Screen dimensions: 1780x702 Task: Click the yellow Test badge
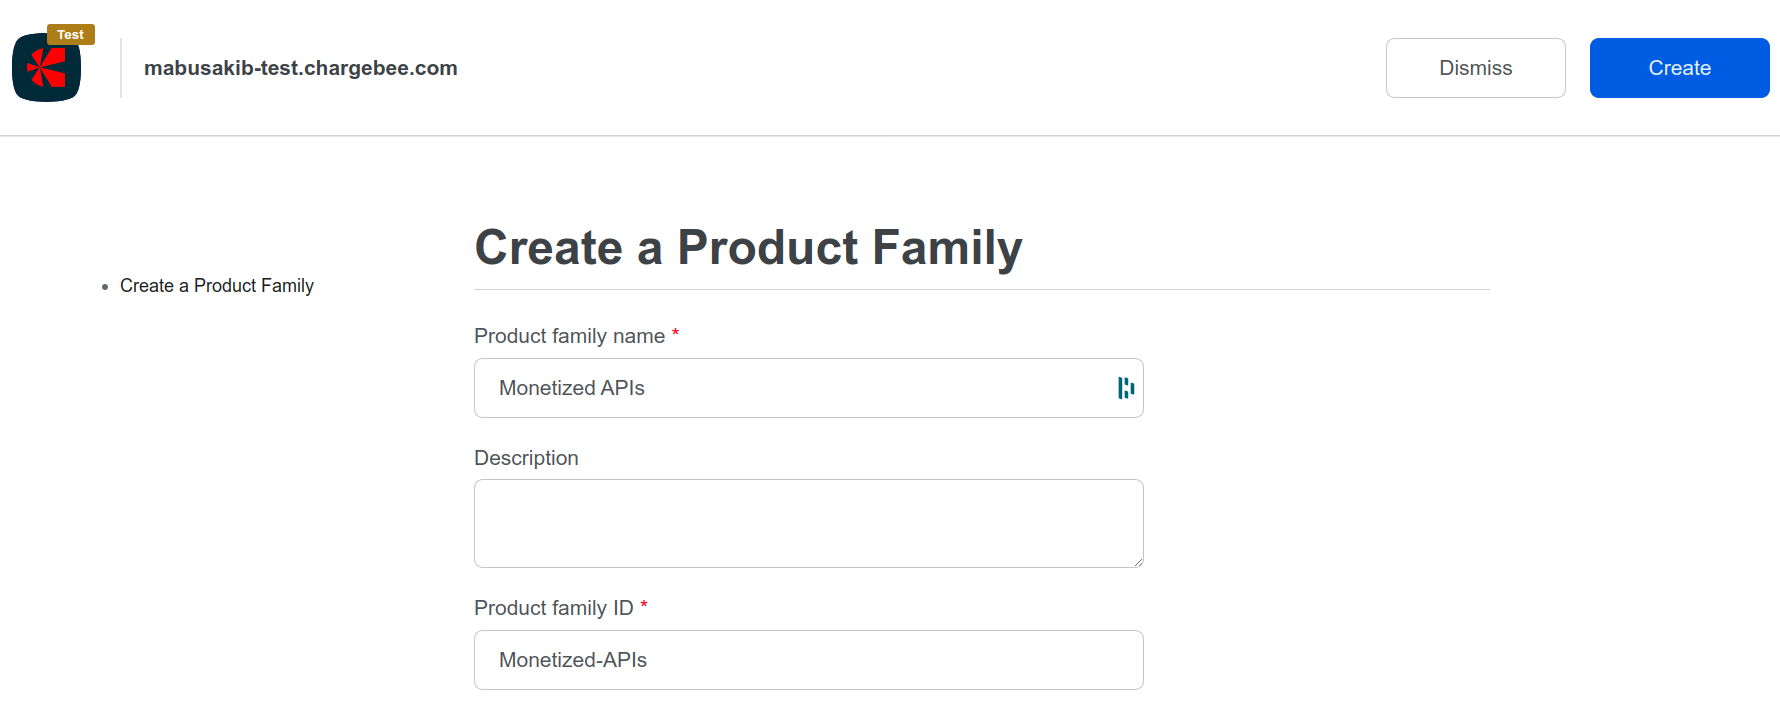coord(70,35)
